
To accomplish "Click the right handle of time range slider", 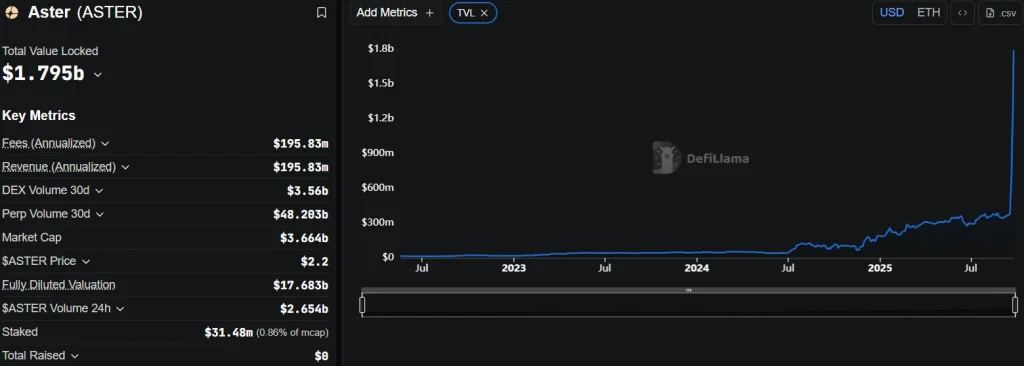I will pyautogui.click(x=1015, y=305).
